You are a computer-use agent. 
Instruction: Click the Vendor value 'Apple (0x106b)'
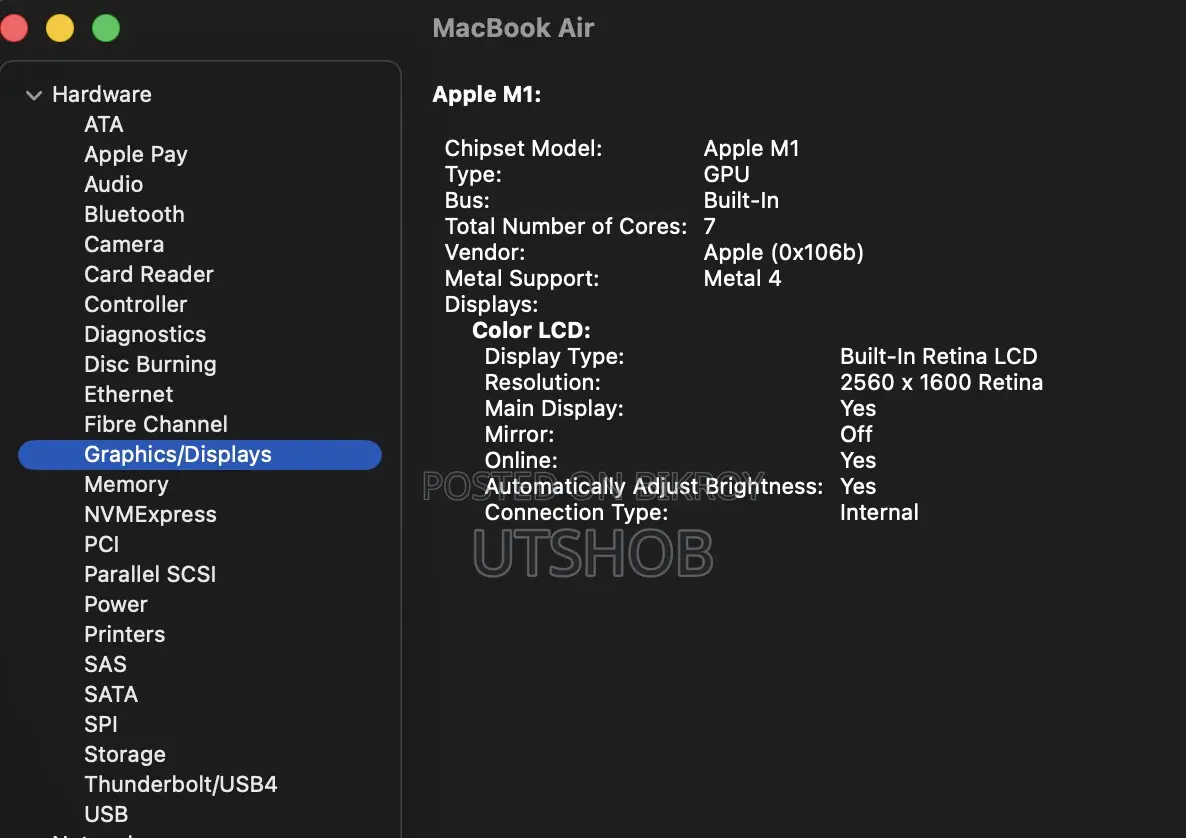coord(783,253)
